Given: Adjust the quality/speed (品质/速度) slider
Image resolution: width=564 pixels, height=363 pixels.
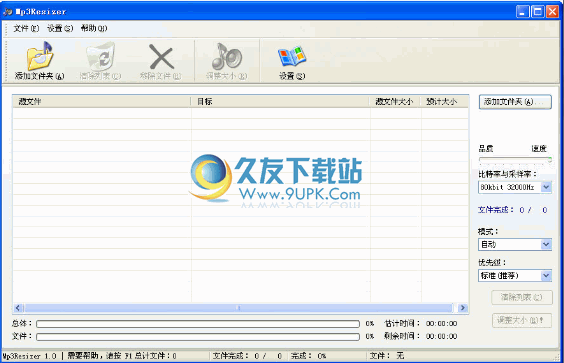Looking at the screenshot, I should 515,159.
